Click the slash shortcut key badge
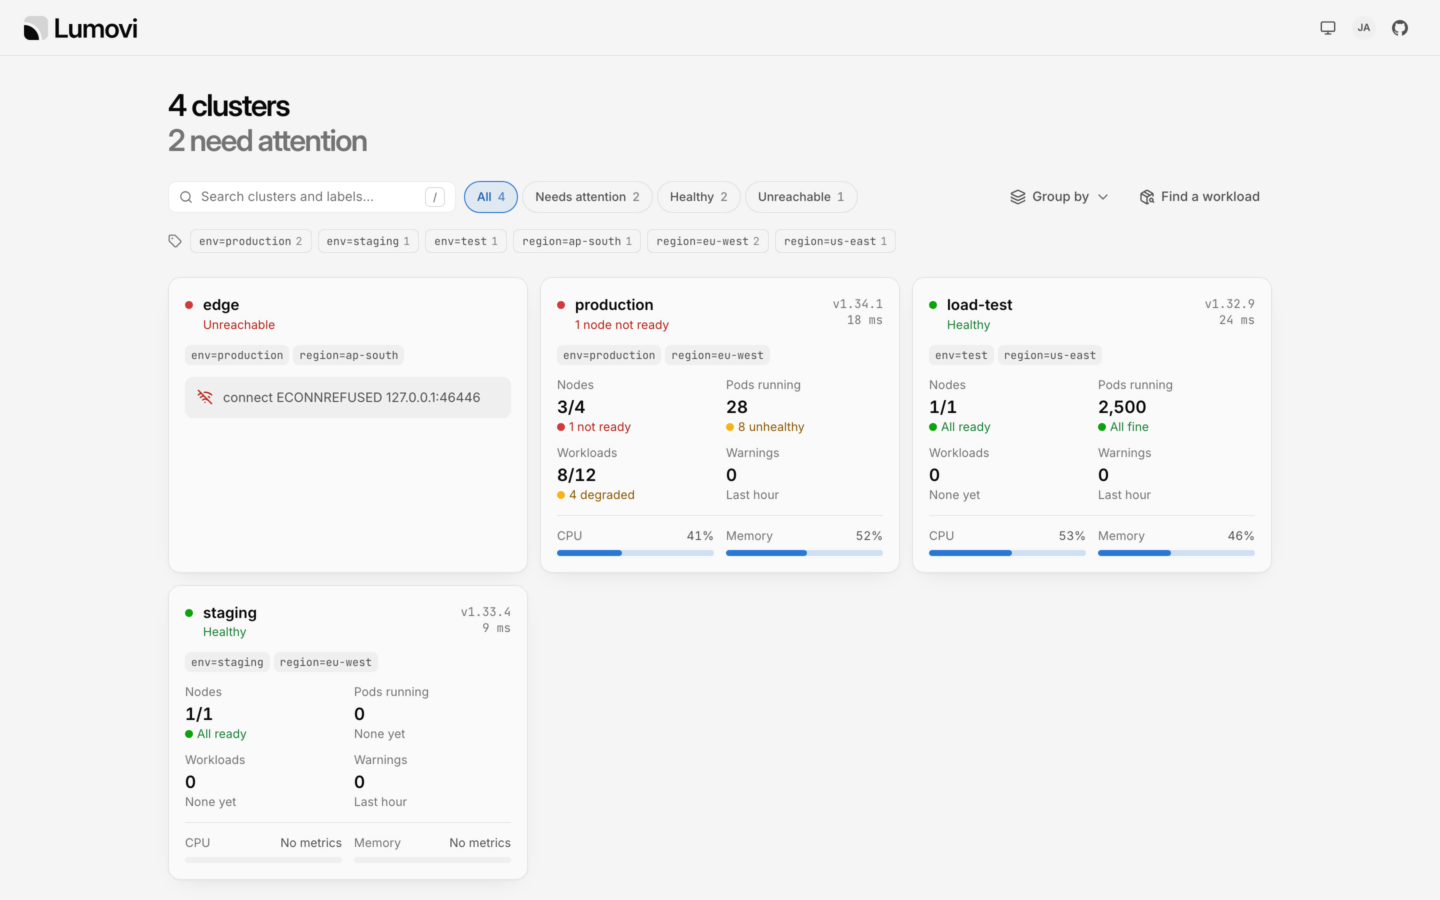 click(x=435, y=197)
